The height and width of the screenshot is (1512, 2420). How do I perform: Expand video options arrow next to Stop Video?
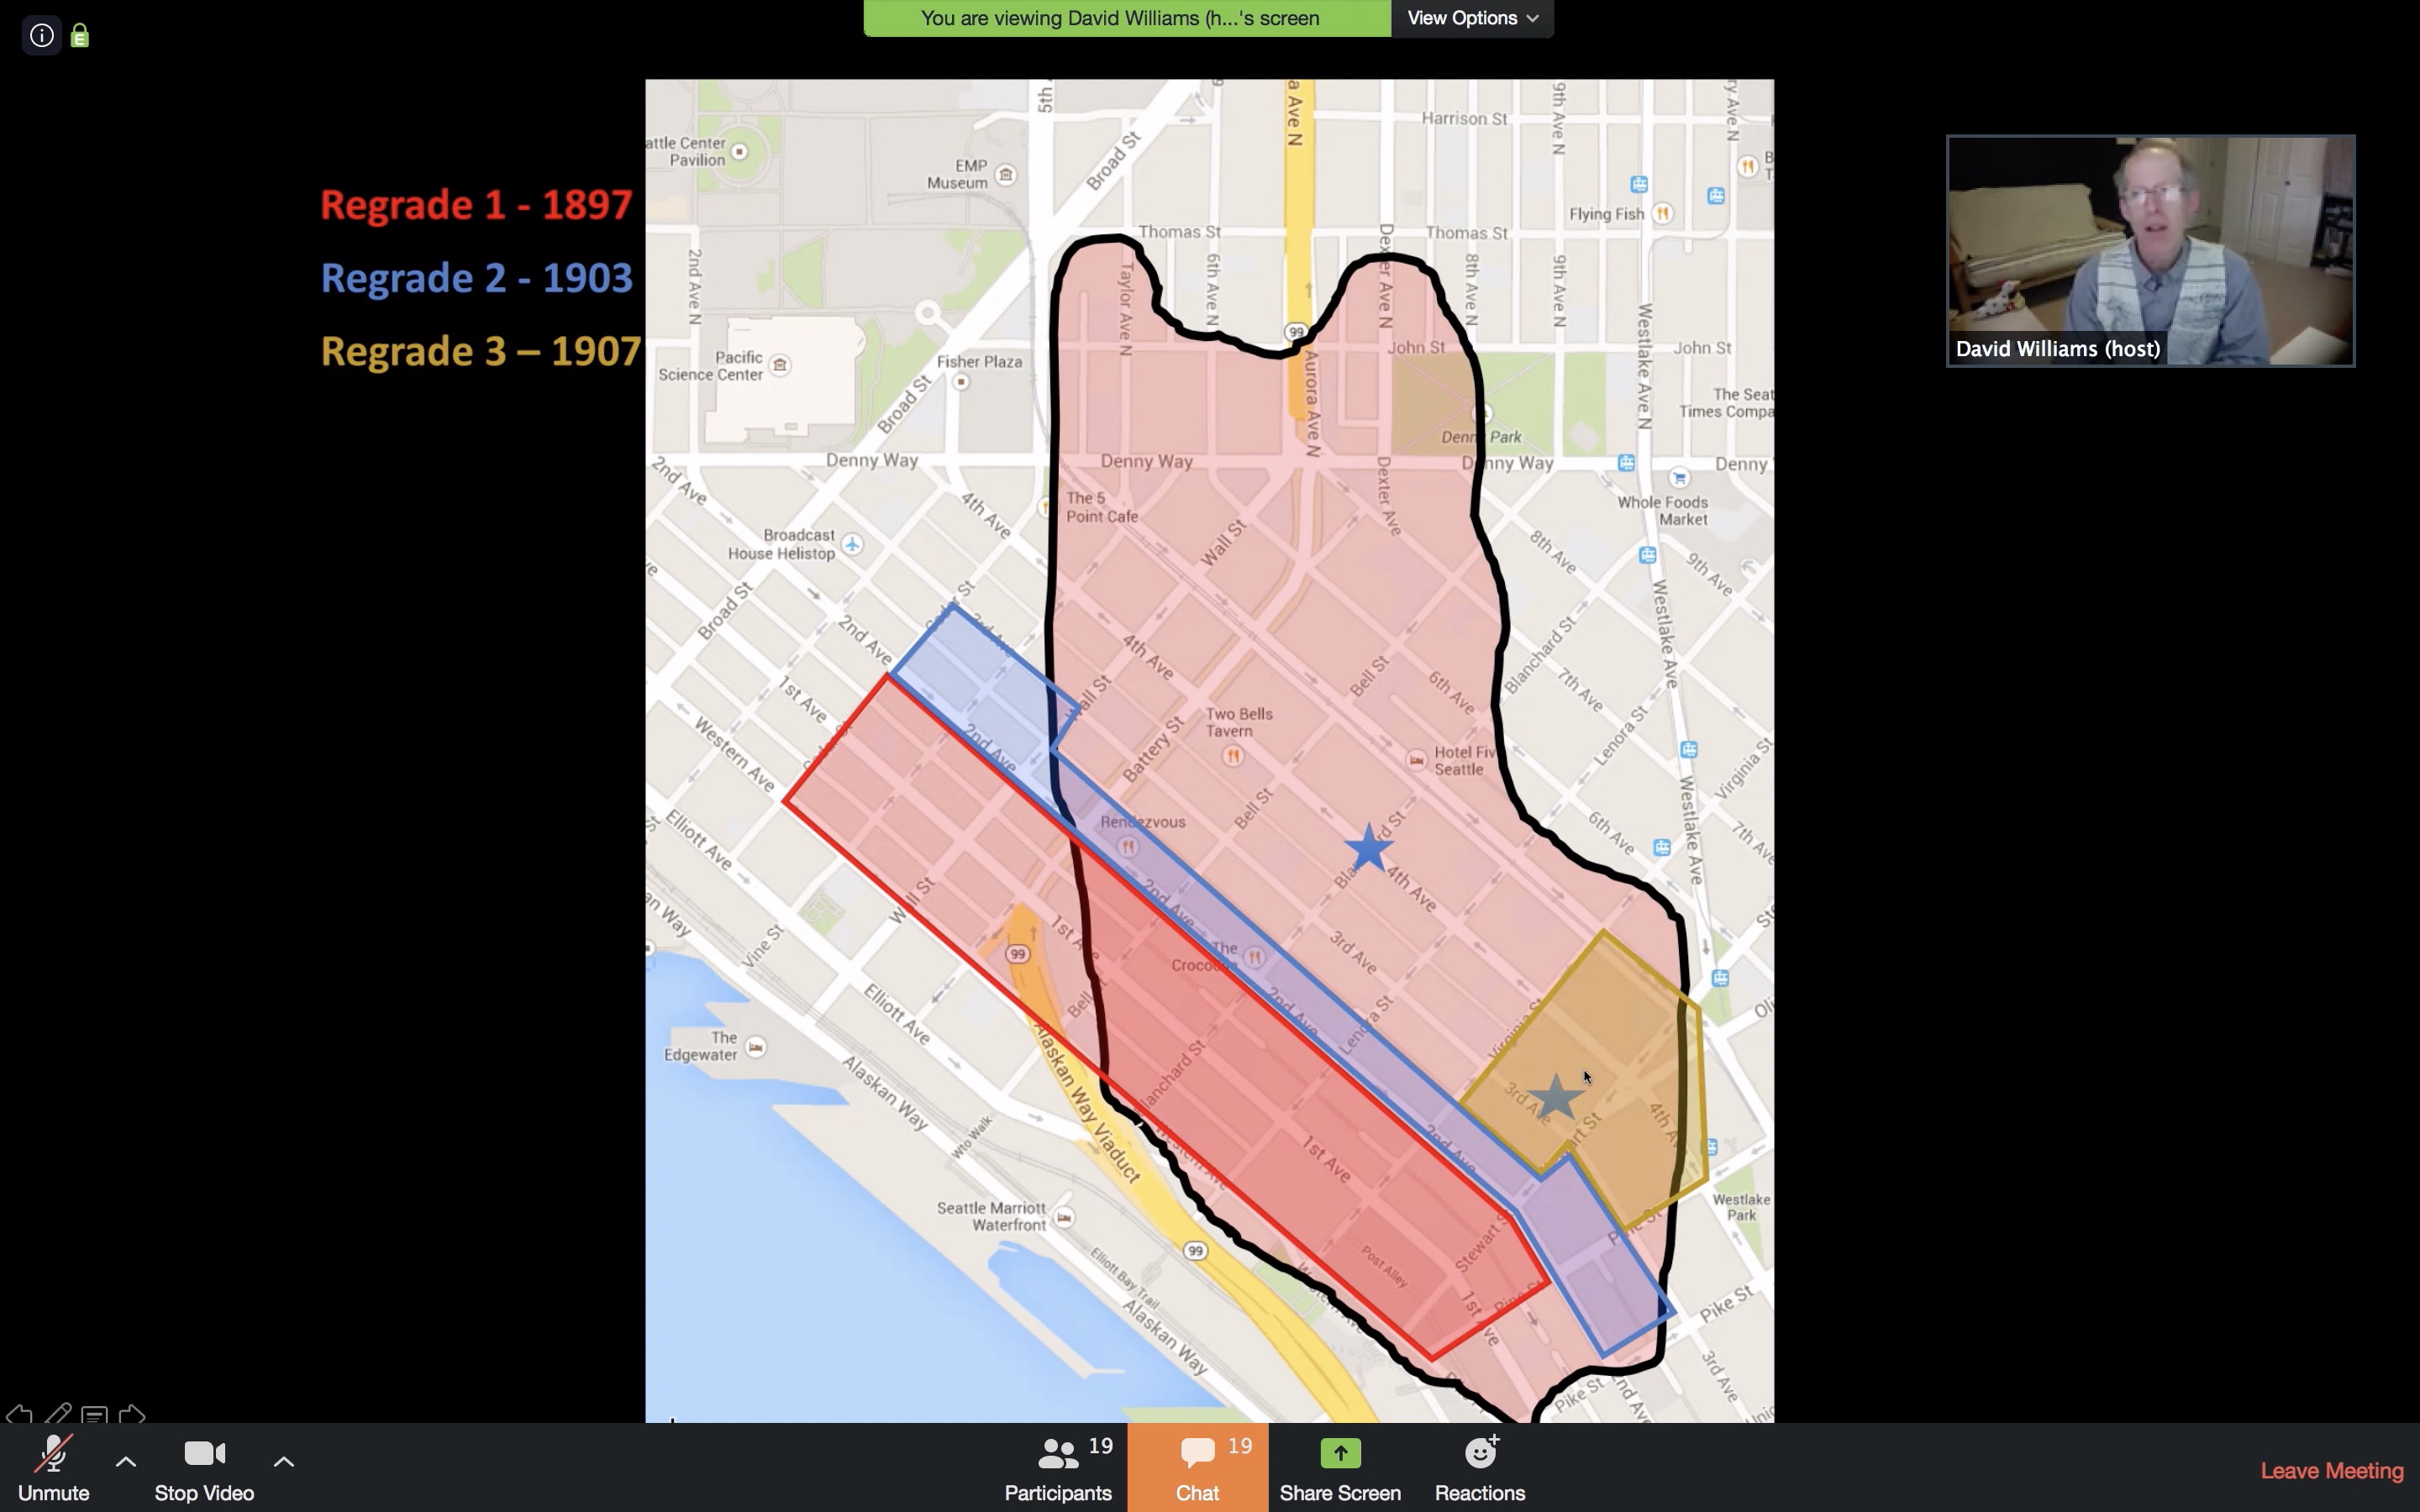pos(284,1462)
